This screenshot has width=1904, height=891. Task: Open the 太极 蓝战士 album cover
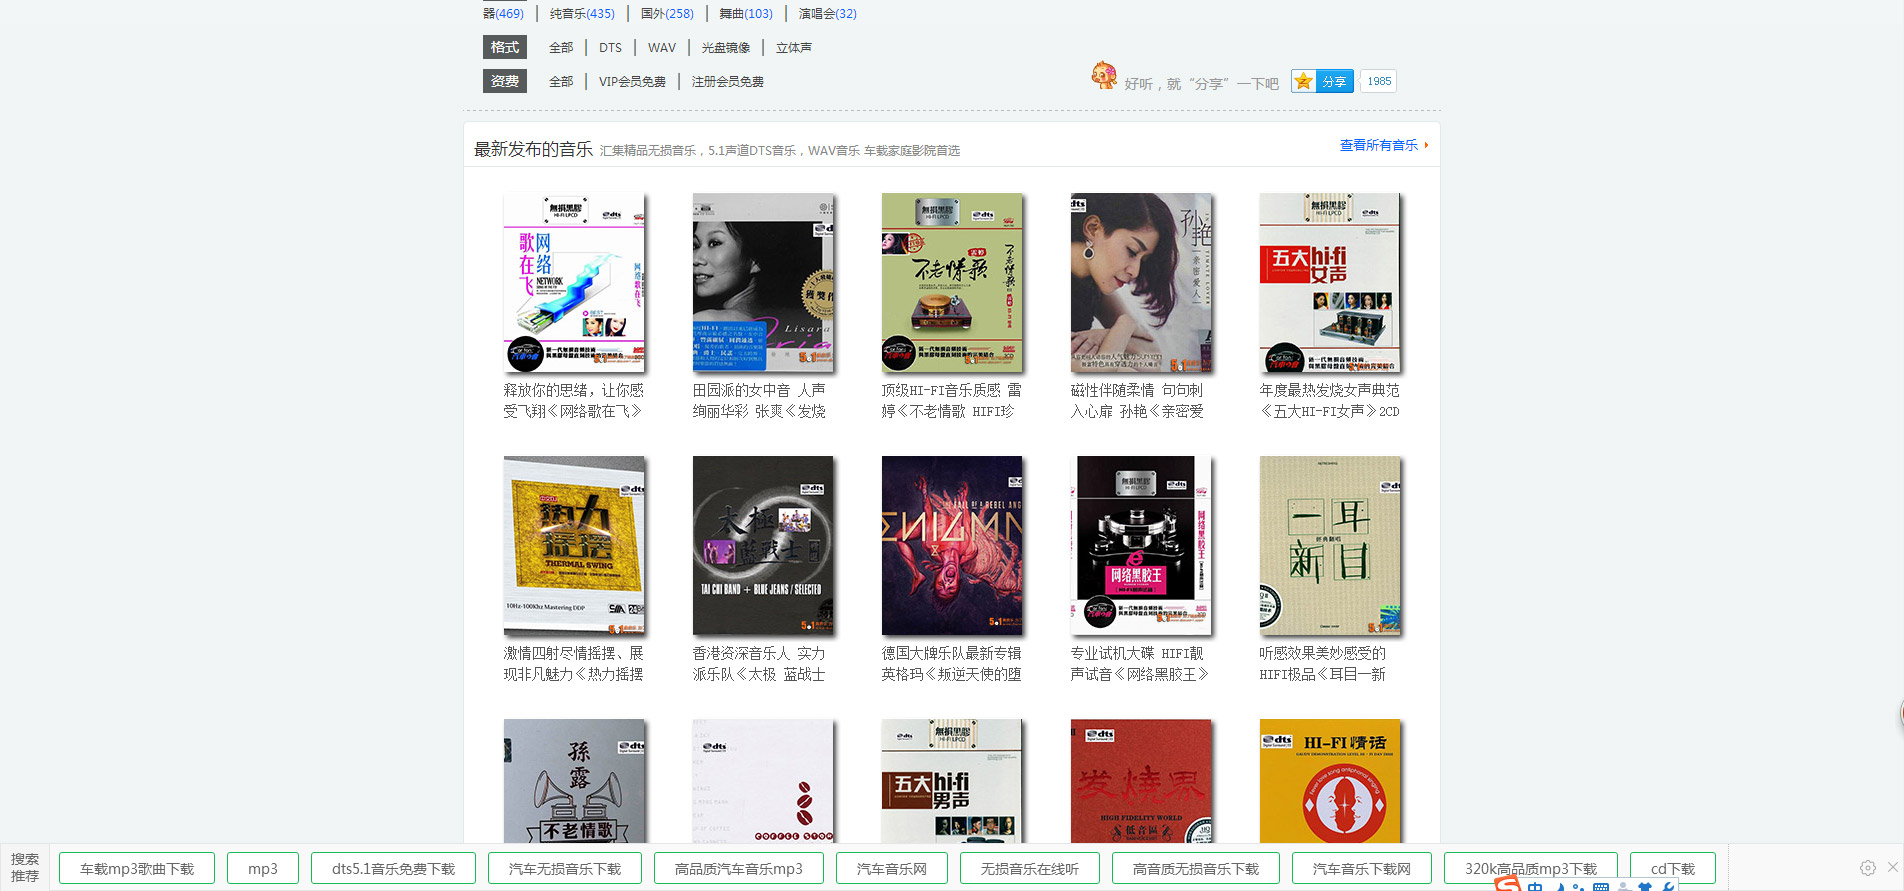coord(763,546)
